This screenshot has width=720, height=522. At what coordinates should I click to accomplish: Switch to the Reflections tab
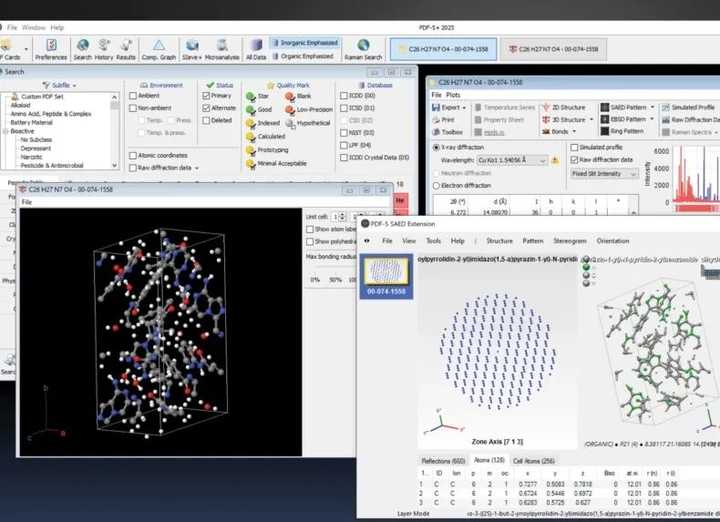(x=443, y=460)
